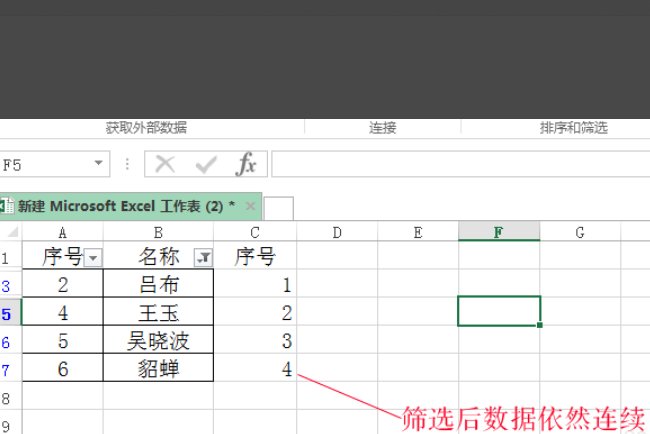Viewport: 650px width, 434px height.
Task: Open the Name Box dropdown arrow
Action: point(98,163)
